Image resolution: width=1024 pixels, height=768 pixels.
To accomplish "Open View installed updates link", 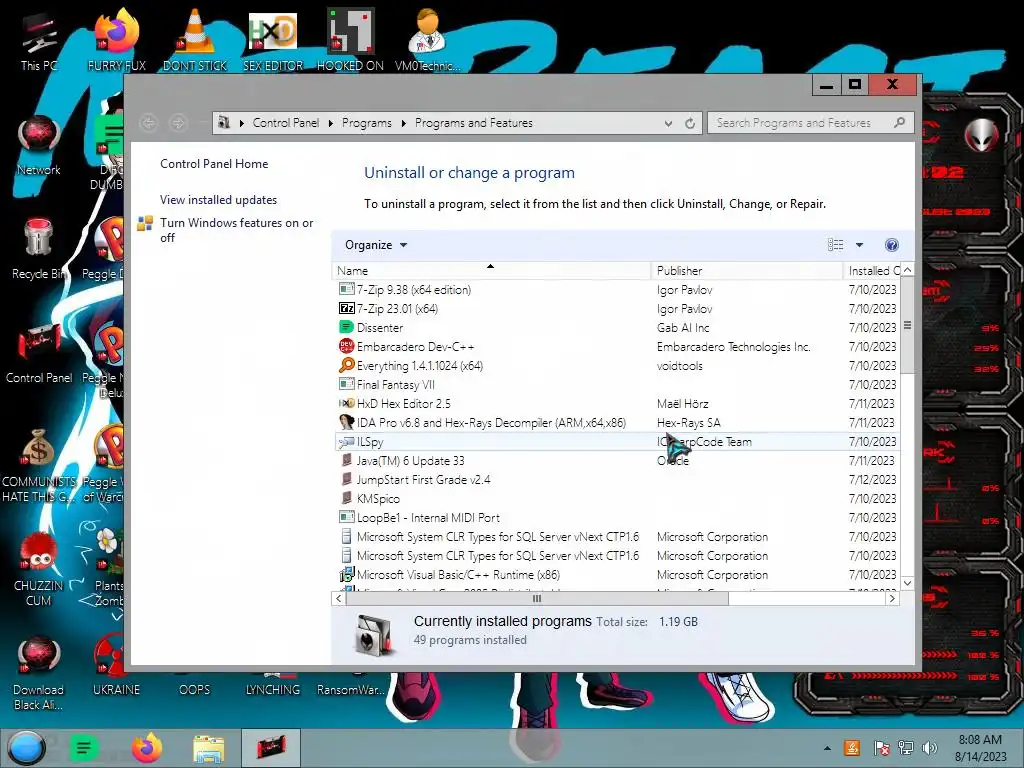I will click(x=218, y=200).
